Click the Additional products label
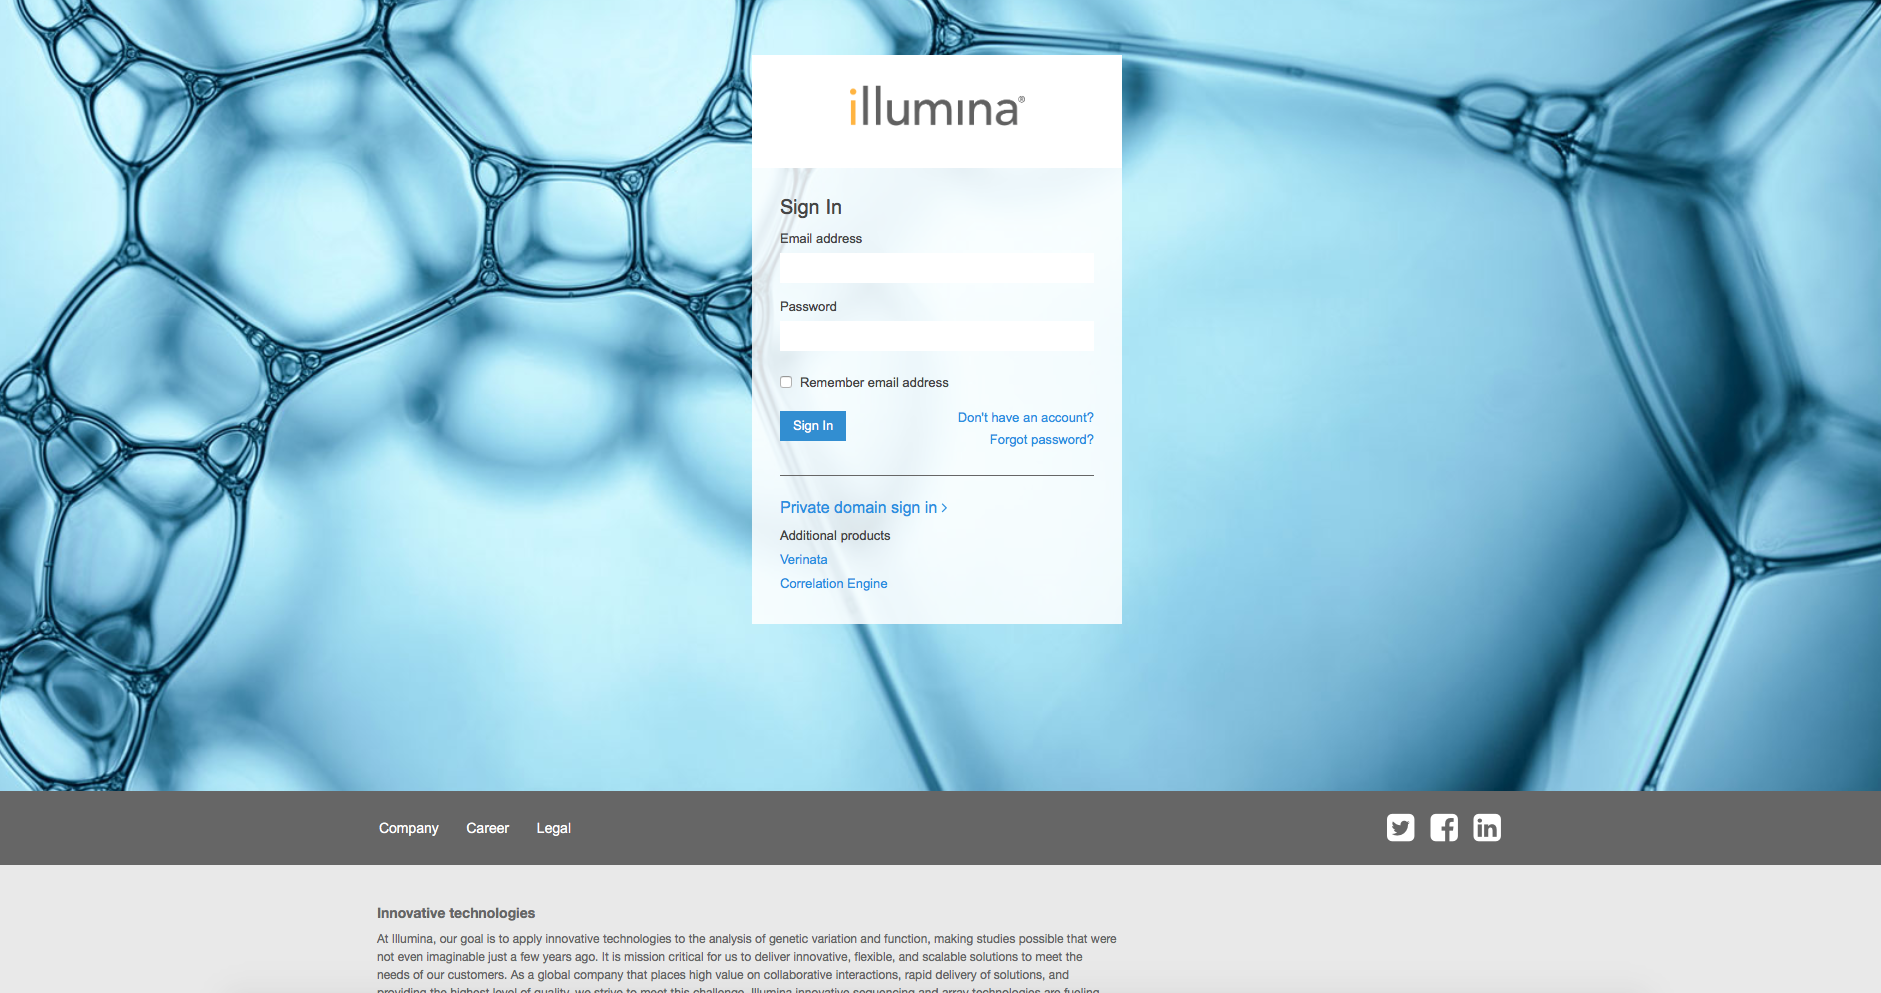This screenshot has width=1881, height=993. tap(835, 536)
